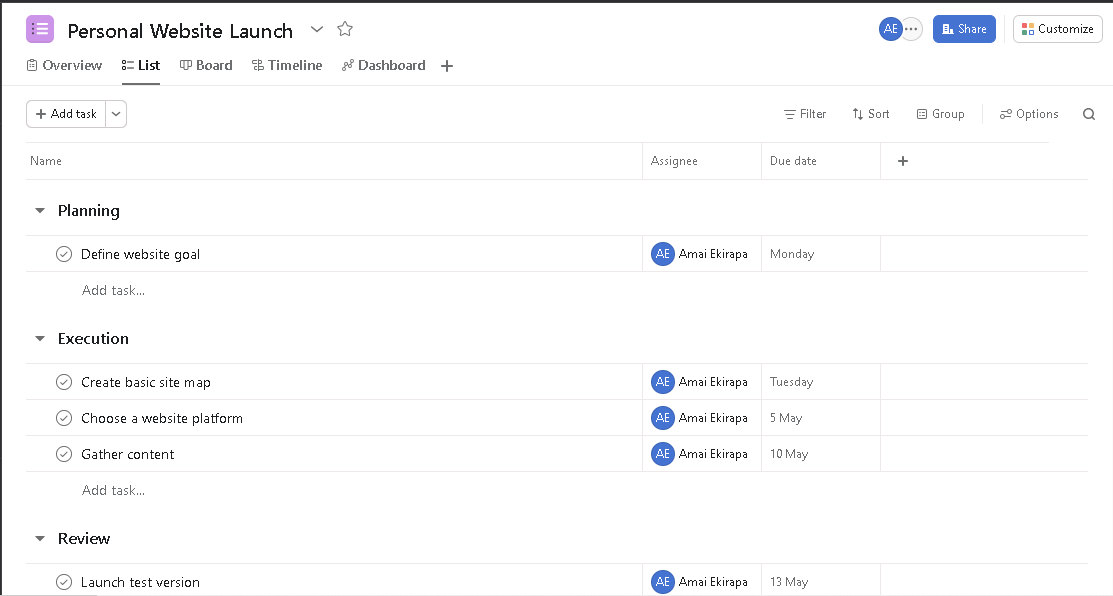
Task: Open the Dashboard tab
Action: click(383, 65)
